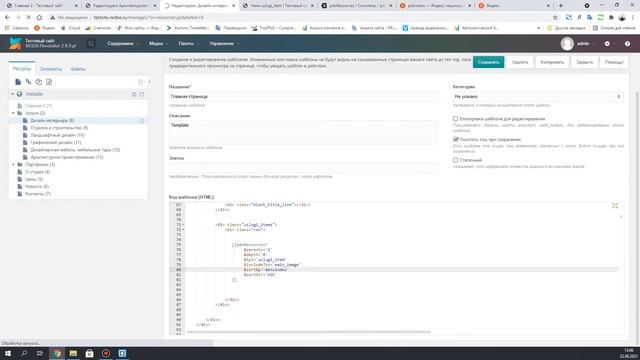Switch to the Яндекс browser tab
This screenshot has width=640, height=360.
[514, 6]
